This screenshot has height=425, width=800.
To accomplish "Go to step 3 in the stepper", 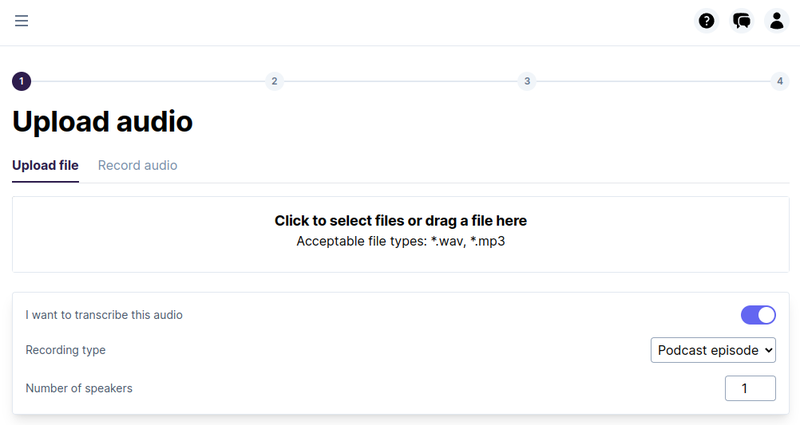I will (x=527, y=81).
